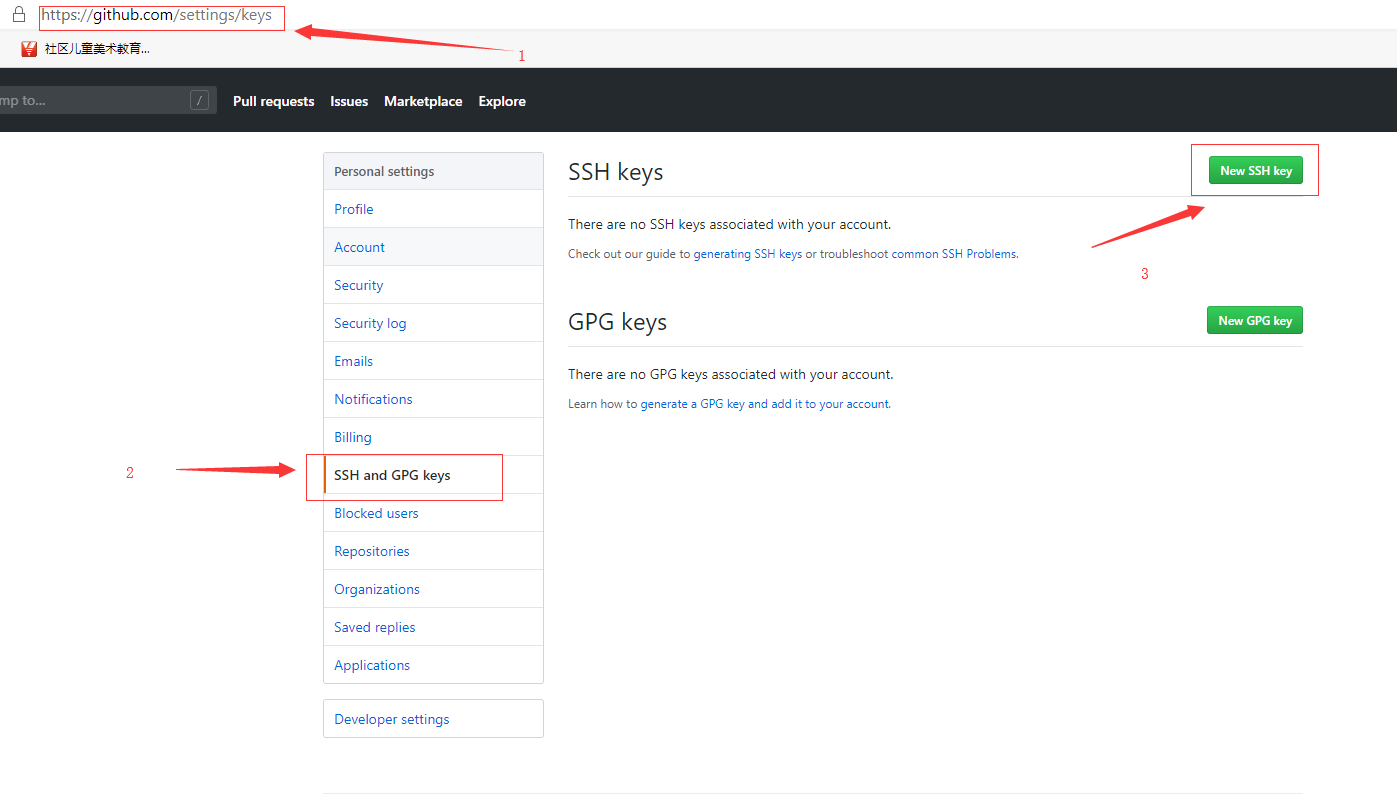Select SSH and GPG keys sidebar item
Image resolution: width=1397 pixels, height=798 pixels.
click(x=433, y=475)
